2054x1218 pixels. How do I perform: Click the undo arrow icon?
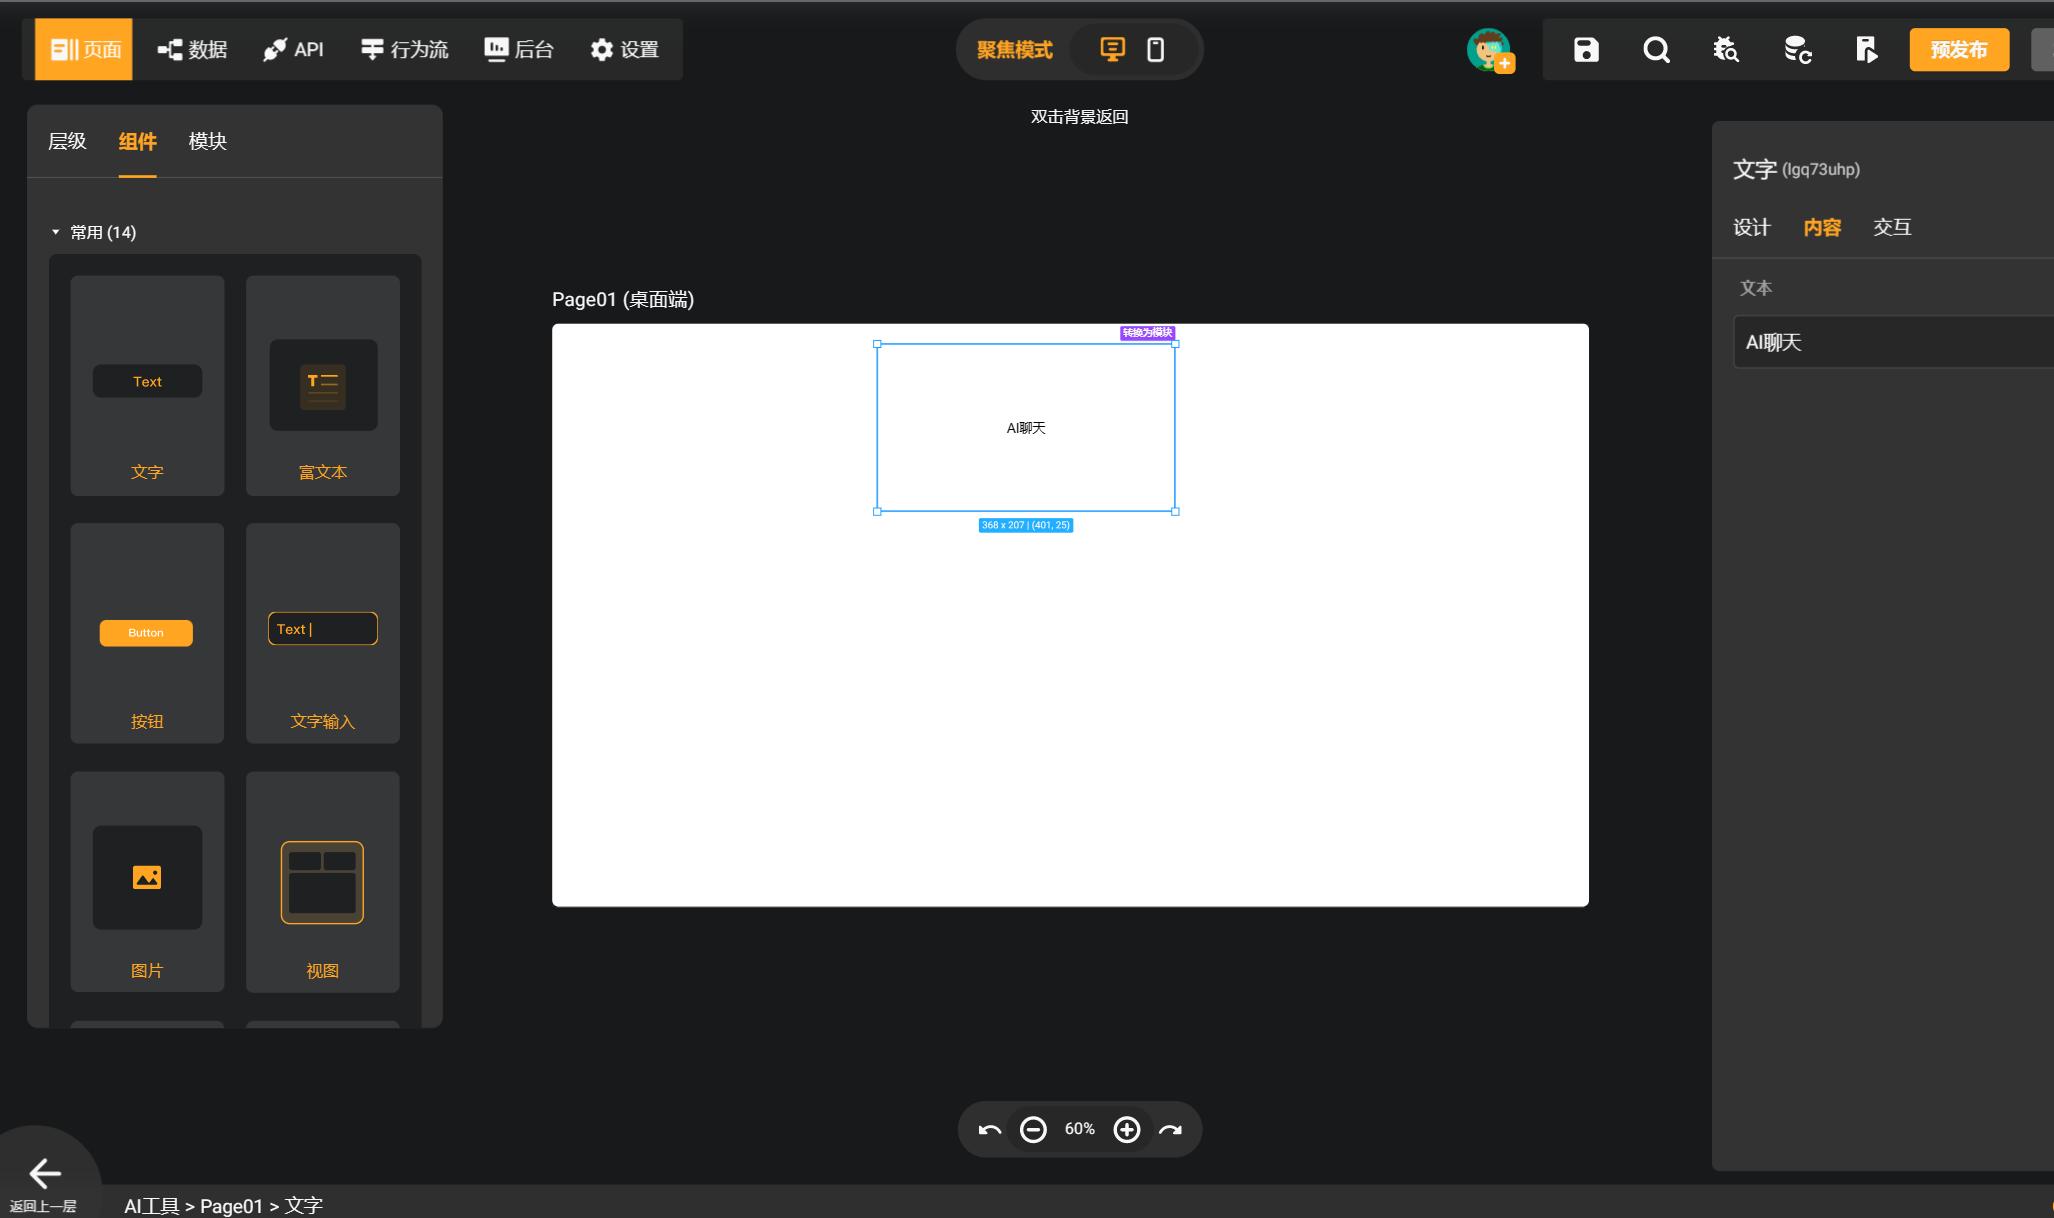pos(990,1130)
